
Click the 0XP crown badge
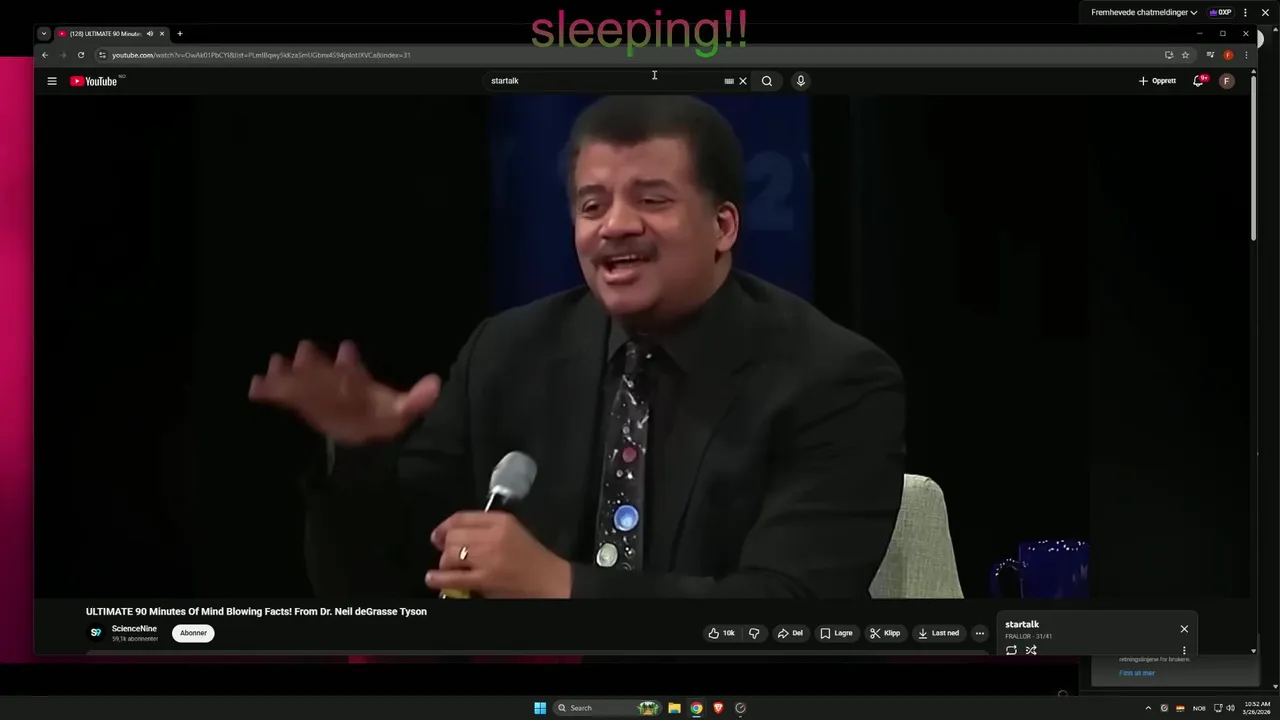[1220, 13]
